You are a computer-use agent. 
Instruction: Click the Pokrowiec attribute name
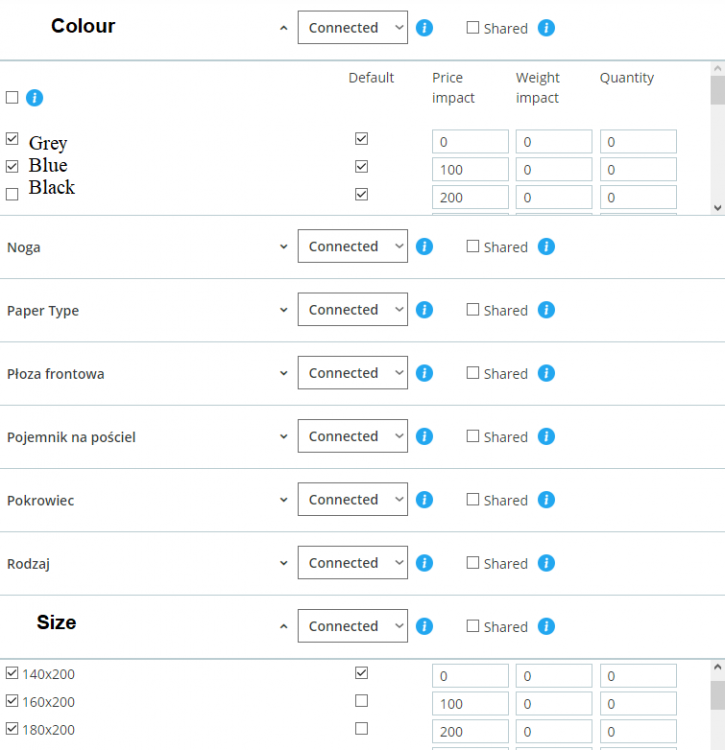[x=40, y=500]
